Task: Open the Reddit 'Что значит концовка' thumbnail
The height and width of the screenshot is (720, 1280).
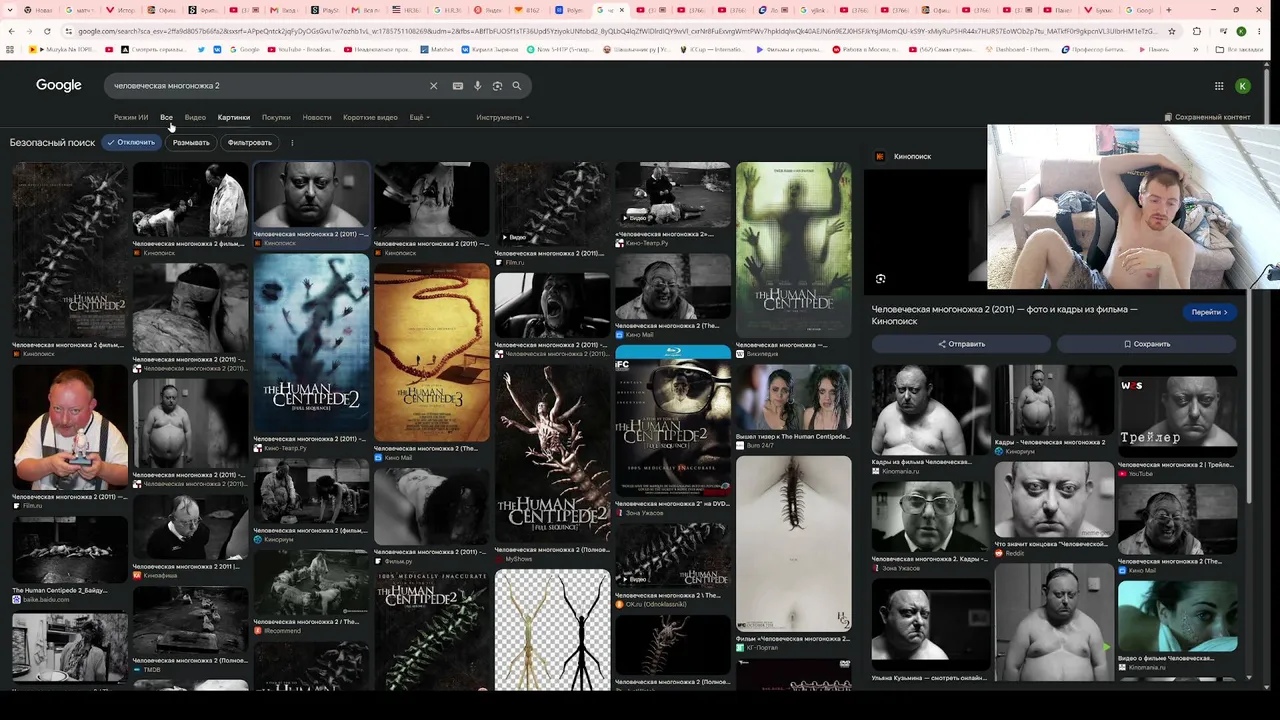Action: [x=1054, y=499]
